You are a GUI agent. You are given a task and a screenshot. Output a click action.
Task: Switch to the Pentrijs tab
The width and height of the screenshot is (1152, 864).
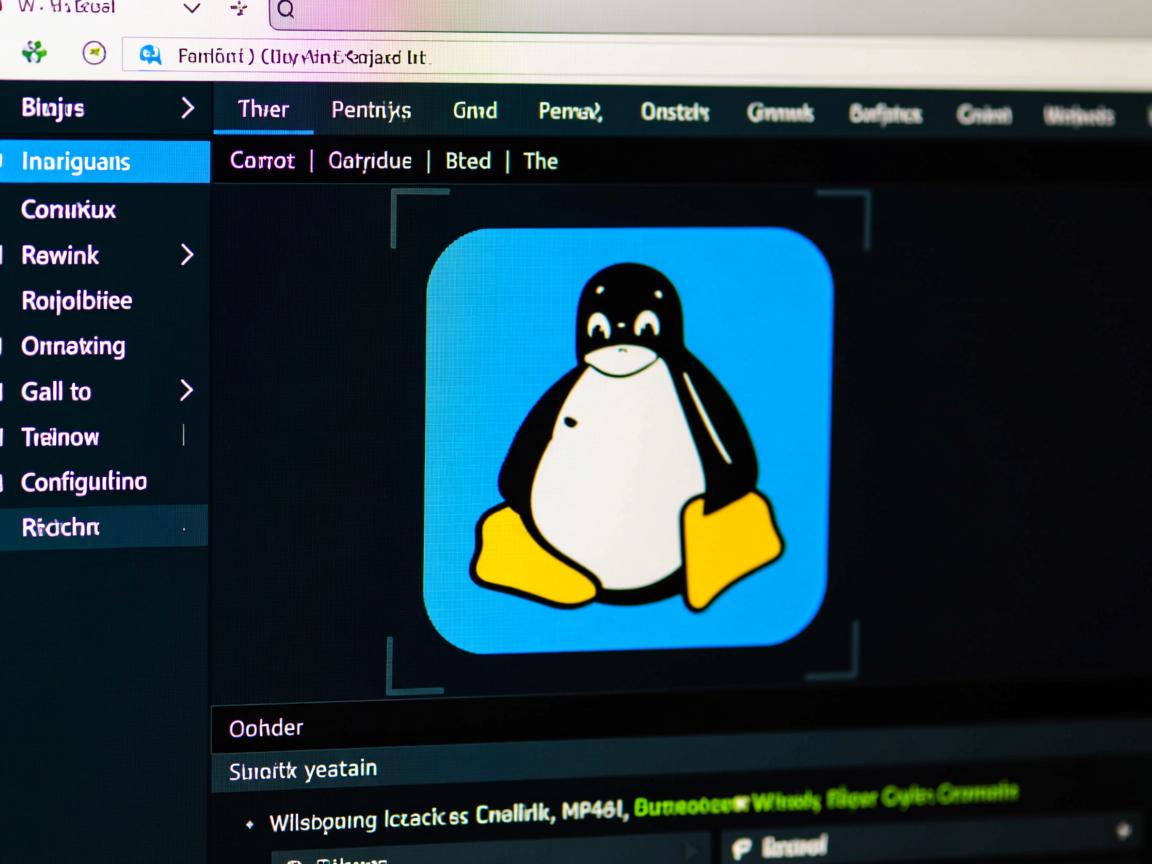[371, 111]
